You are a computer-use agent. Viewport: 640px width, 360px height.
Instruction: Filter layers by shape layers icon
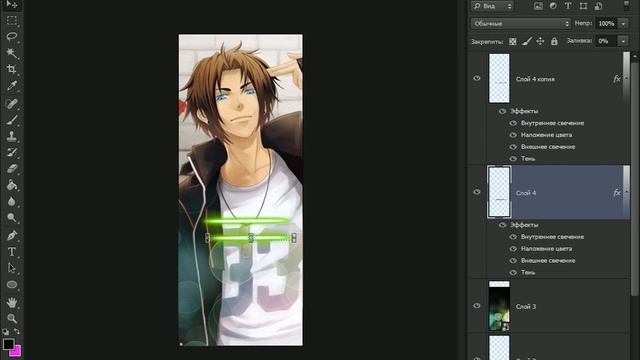coord(583,6)
